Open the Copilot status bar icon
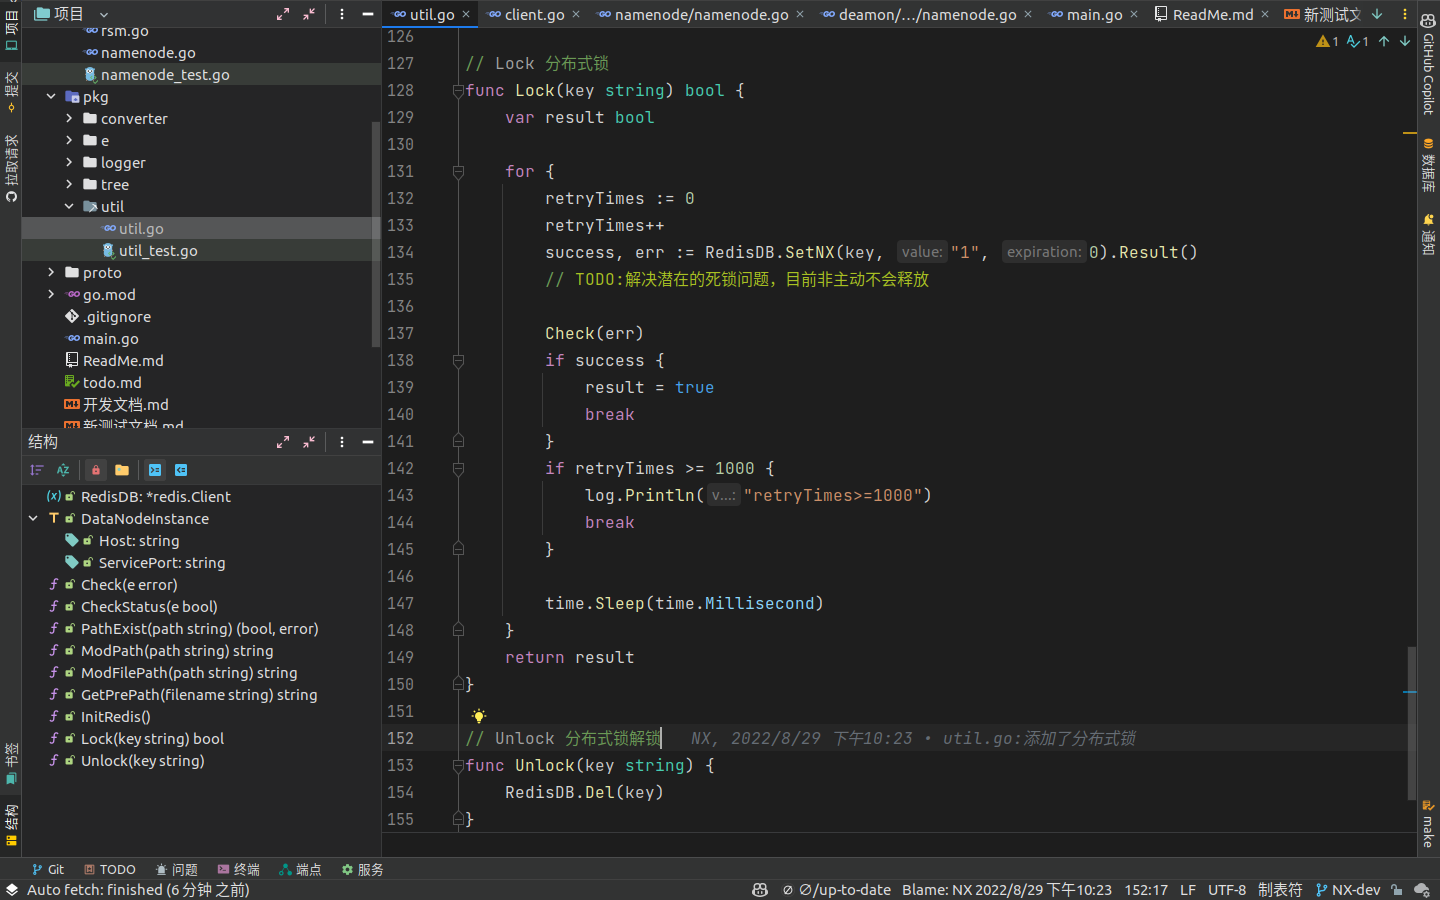 [760, 890]
